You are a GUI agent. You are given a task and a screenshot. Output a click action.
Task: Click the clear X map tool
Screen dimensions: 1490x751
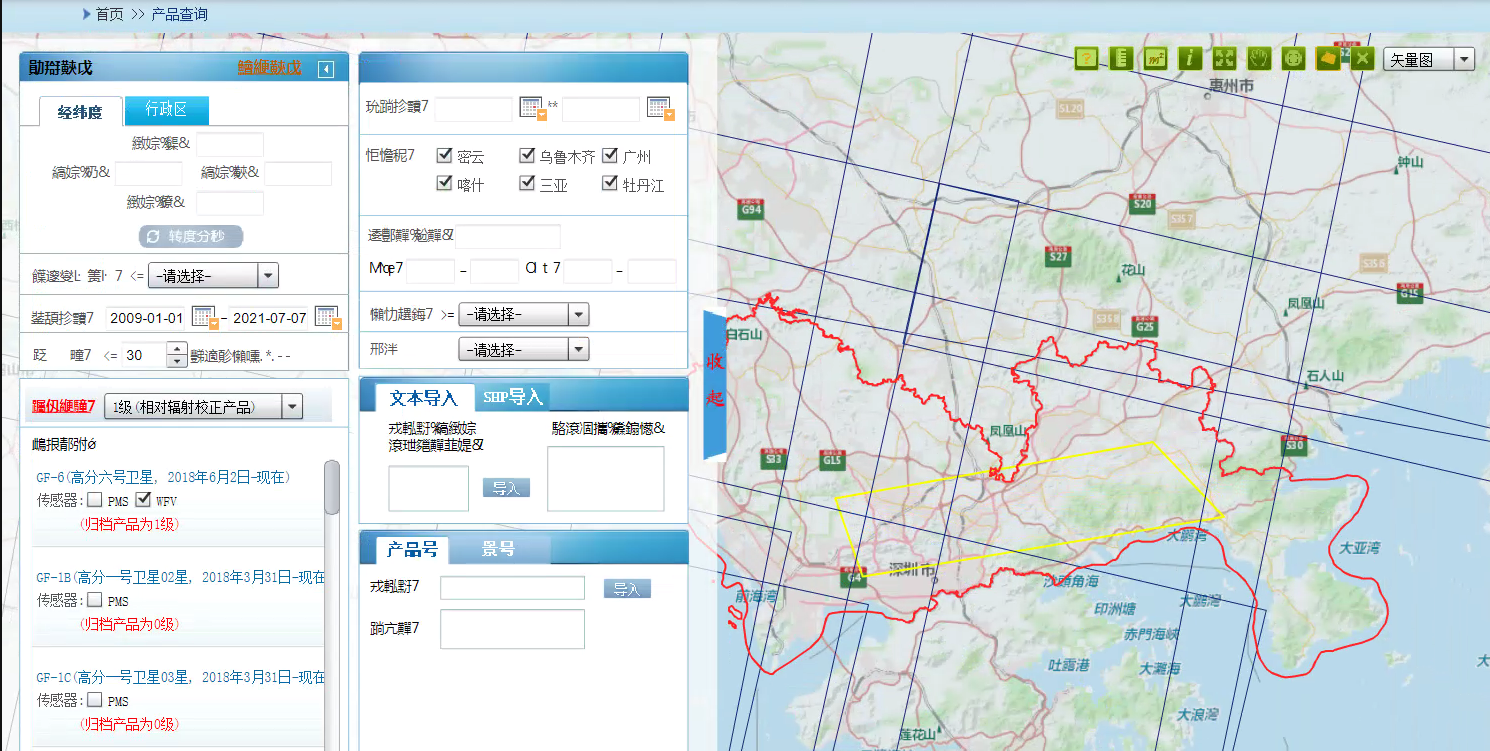1362,59
